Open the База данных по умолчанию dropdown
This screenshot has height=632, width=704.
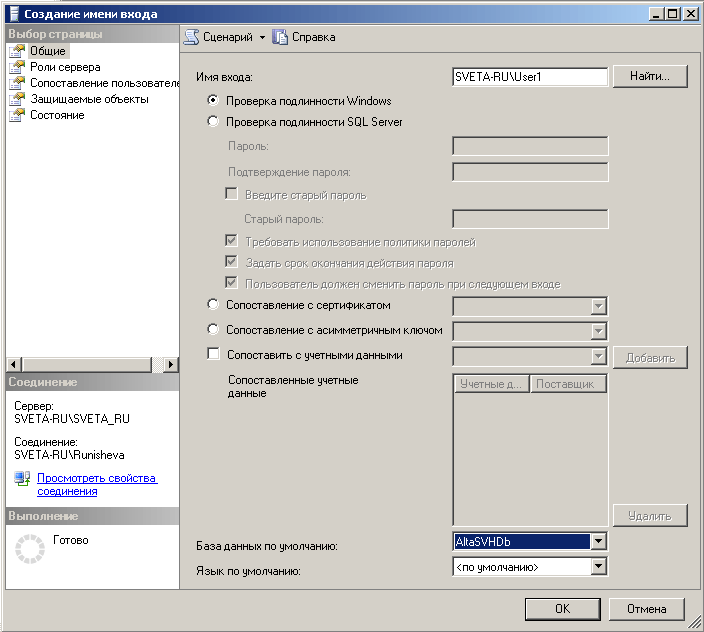(598, 542)
